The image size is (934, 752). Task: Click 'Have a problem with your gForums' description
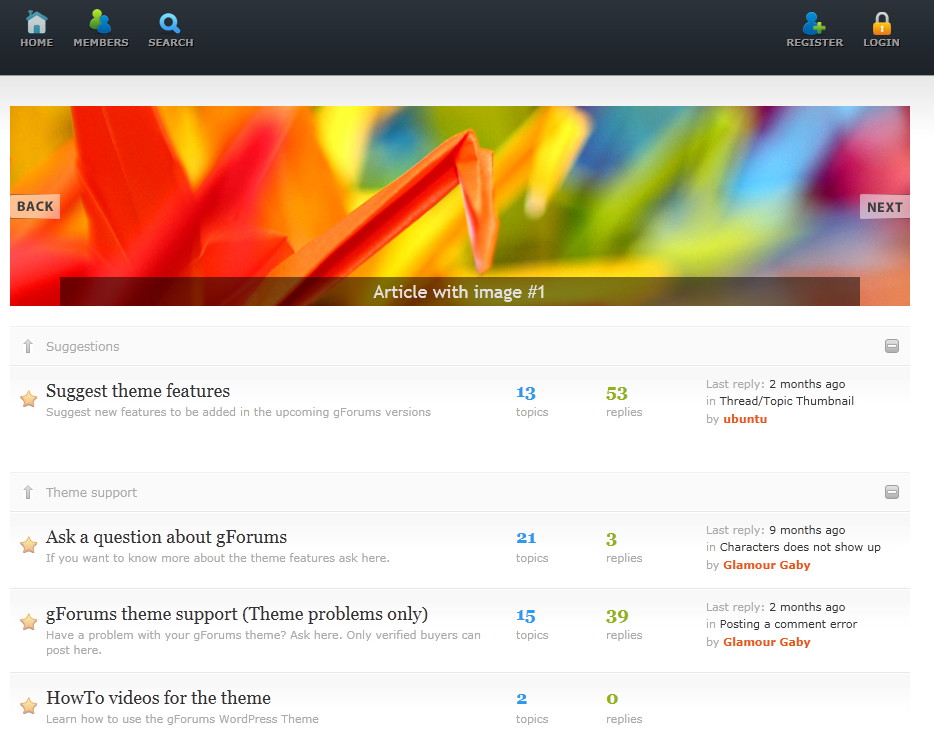point(263,642)
